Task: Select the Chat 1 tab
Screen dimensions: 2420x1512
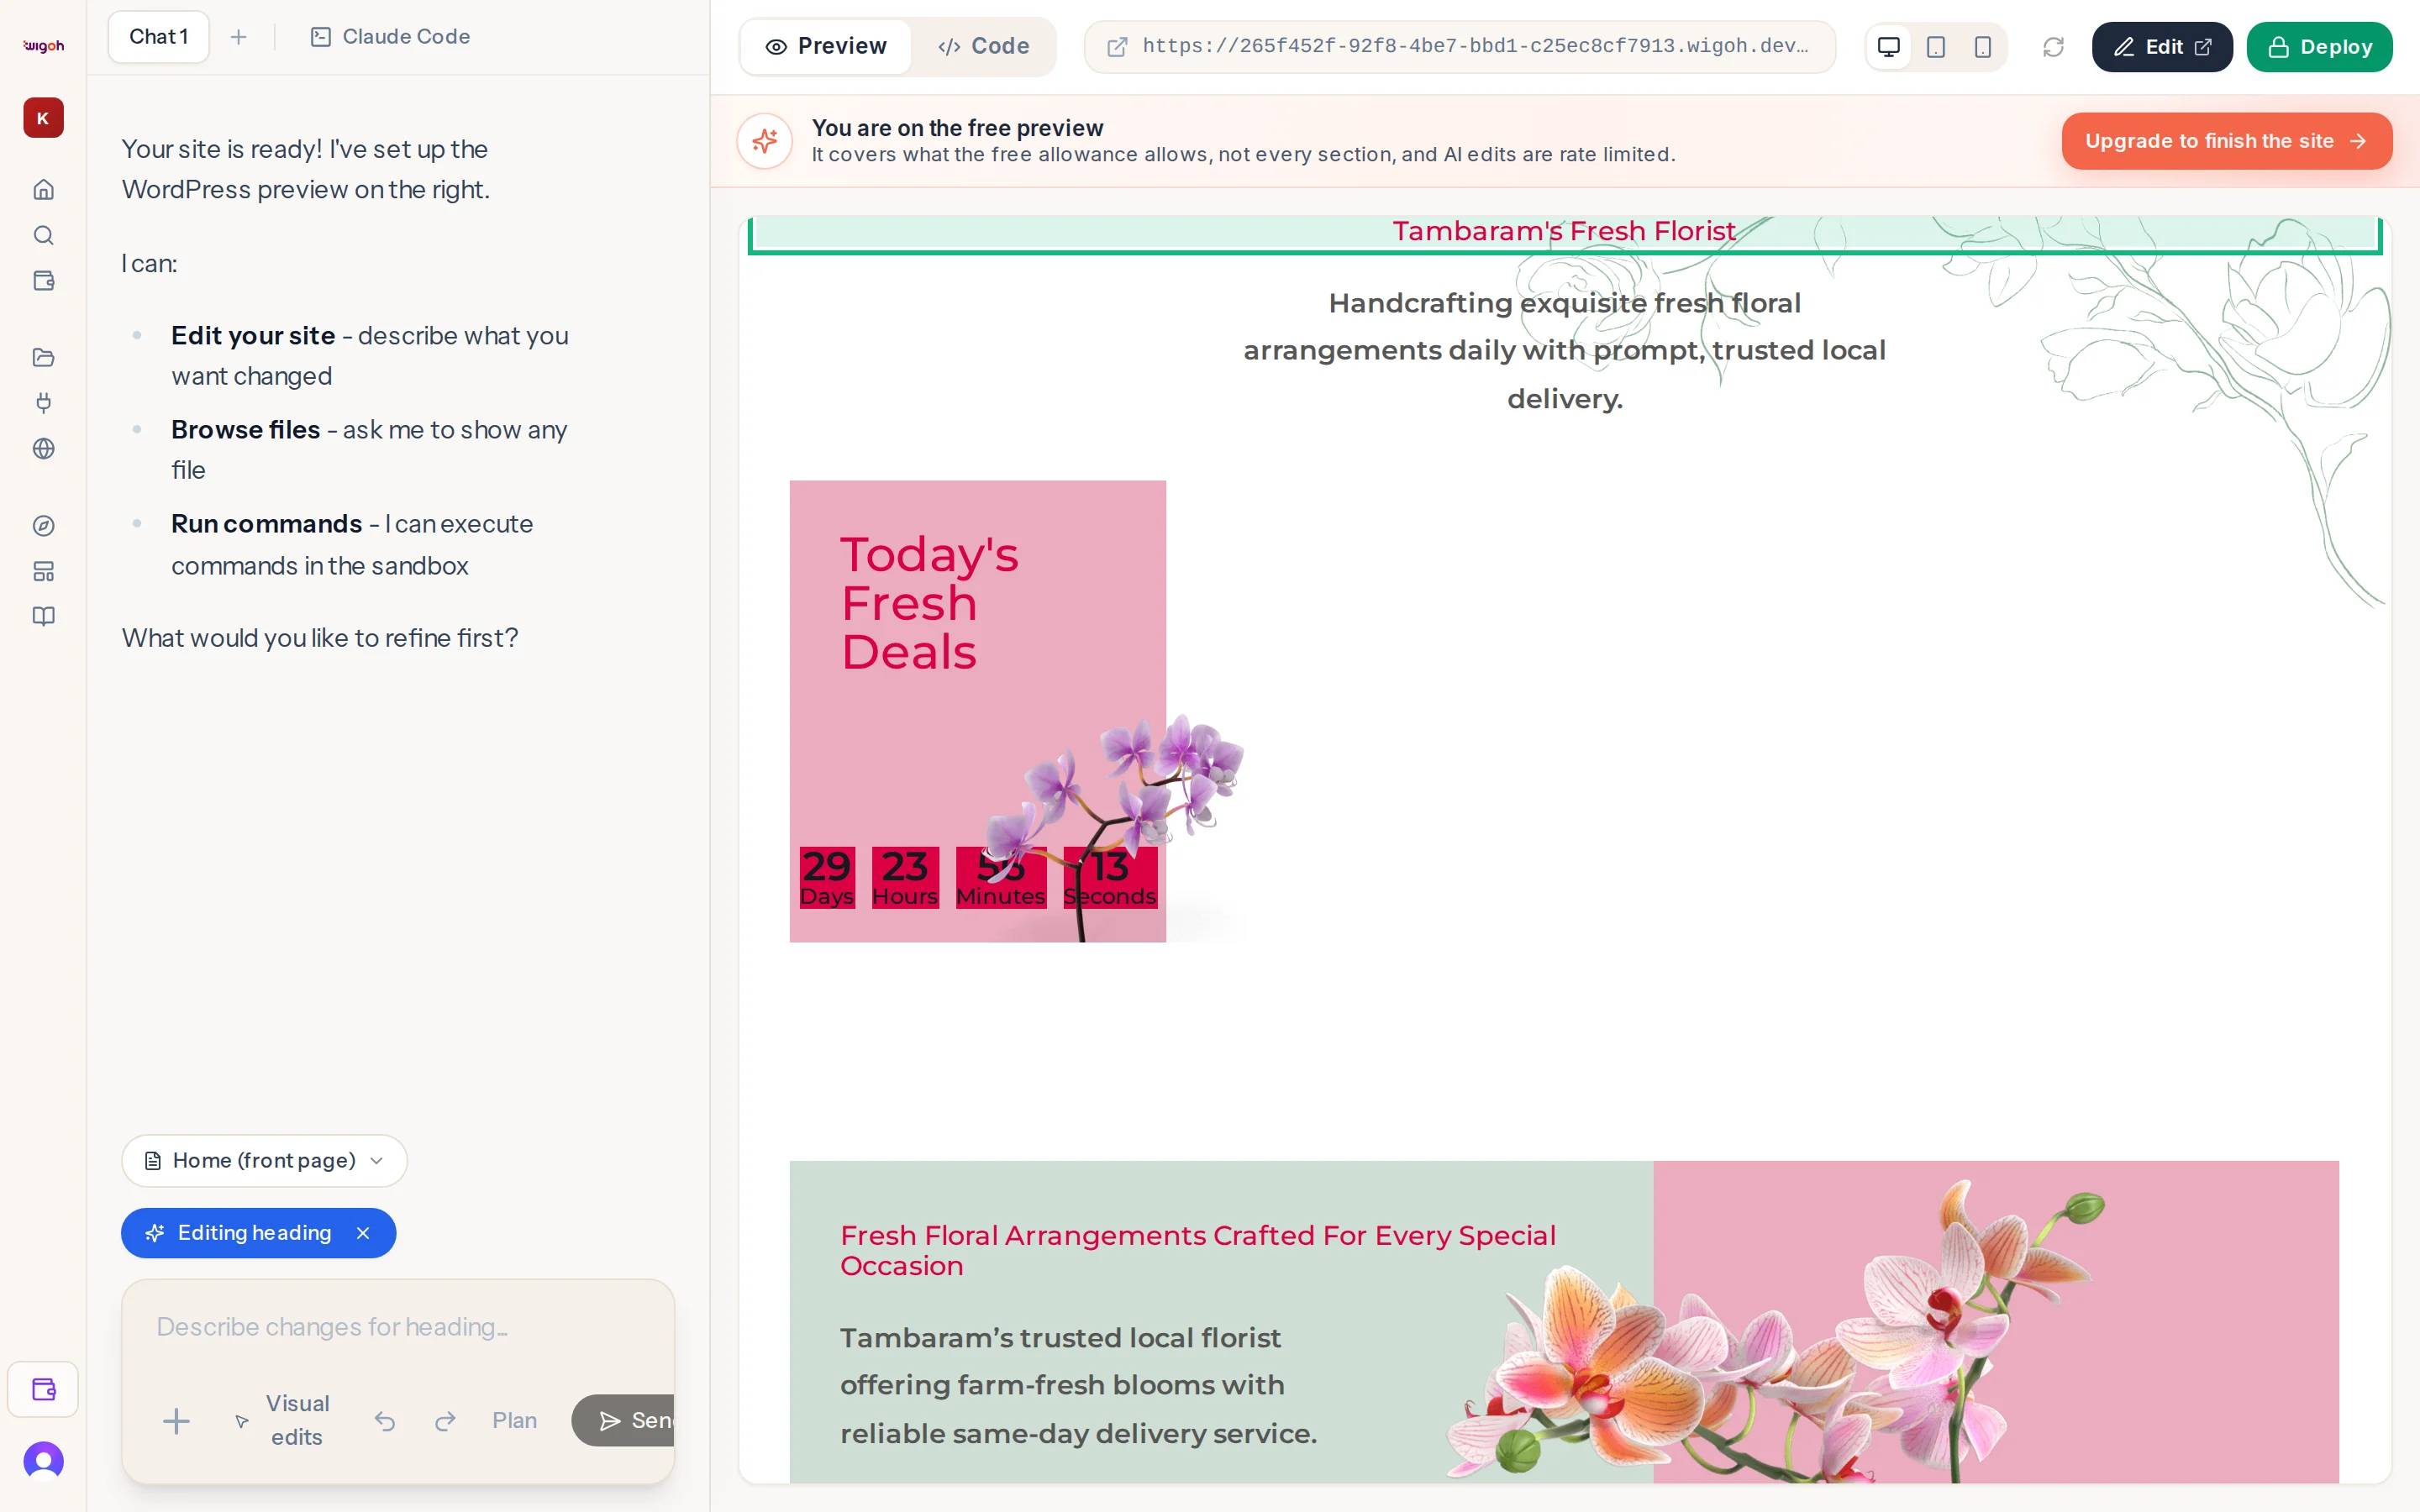Action: tap(158, 37)
